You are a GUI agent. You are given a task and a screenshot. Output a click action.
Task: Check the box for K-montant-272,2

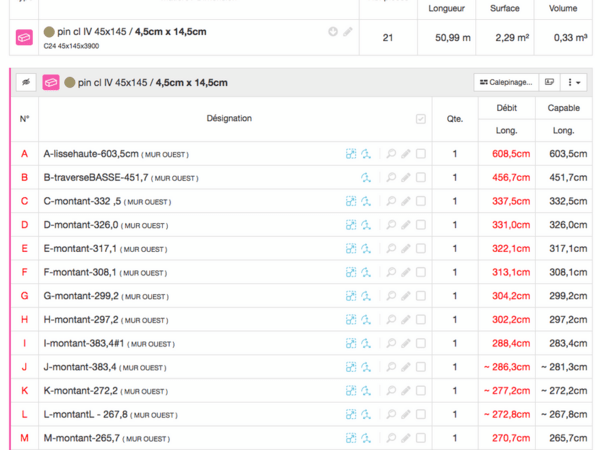click(421, 391)
